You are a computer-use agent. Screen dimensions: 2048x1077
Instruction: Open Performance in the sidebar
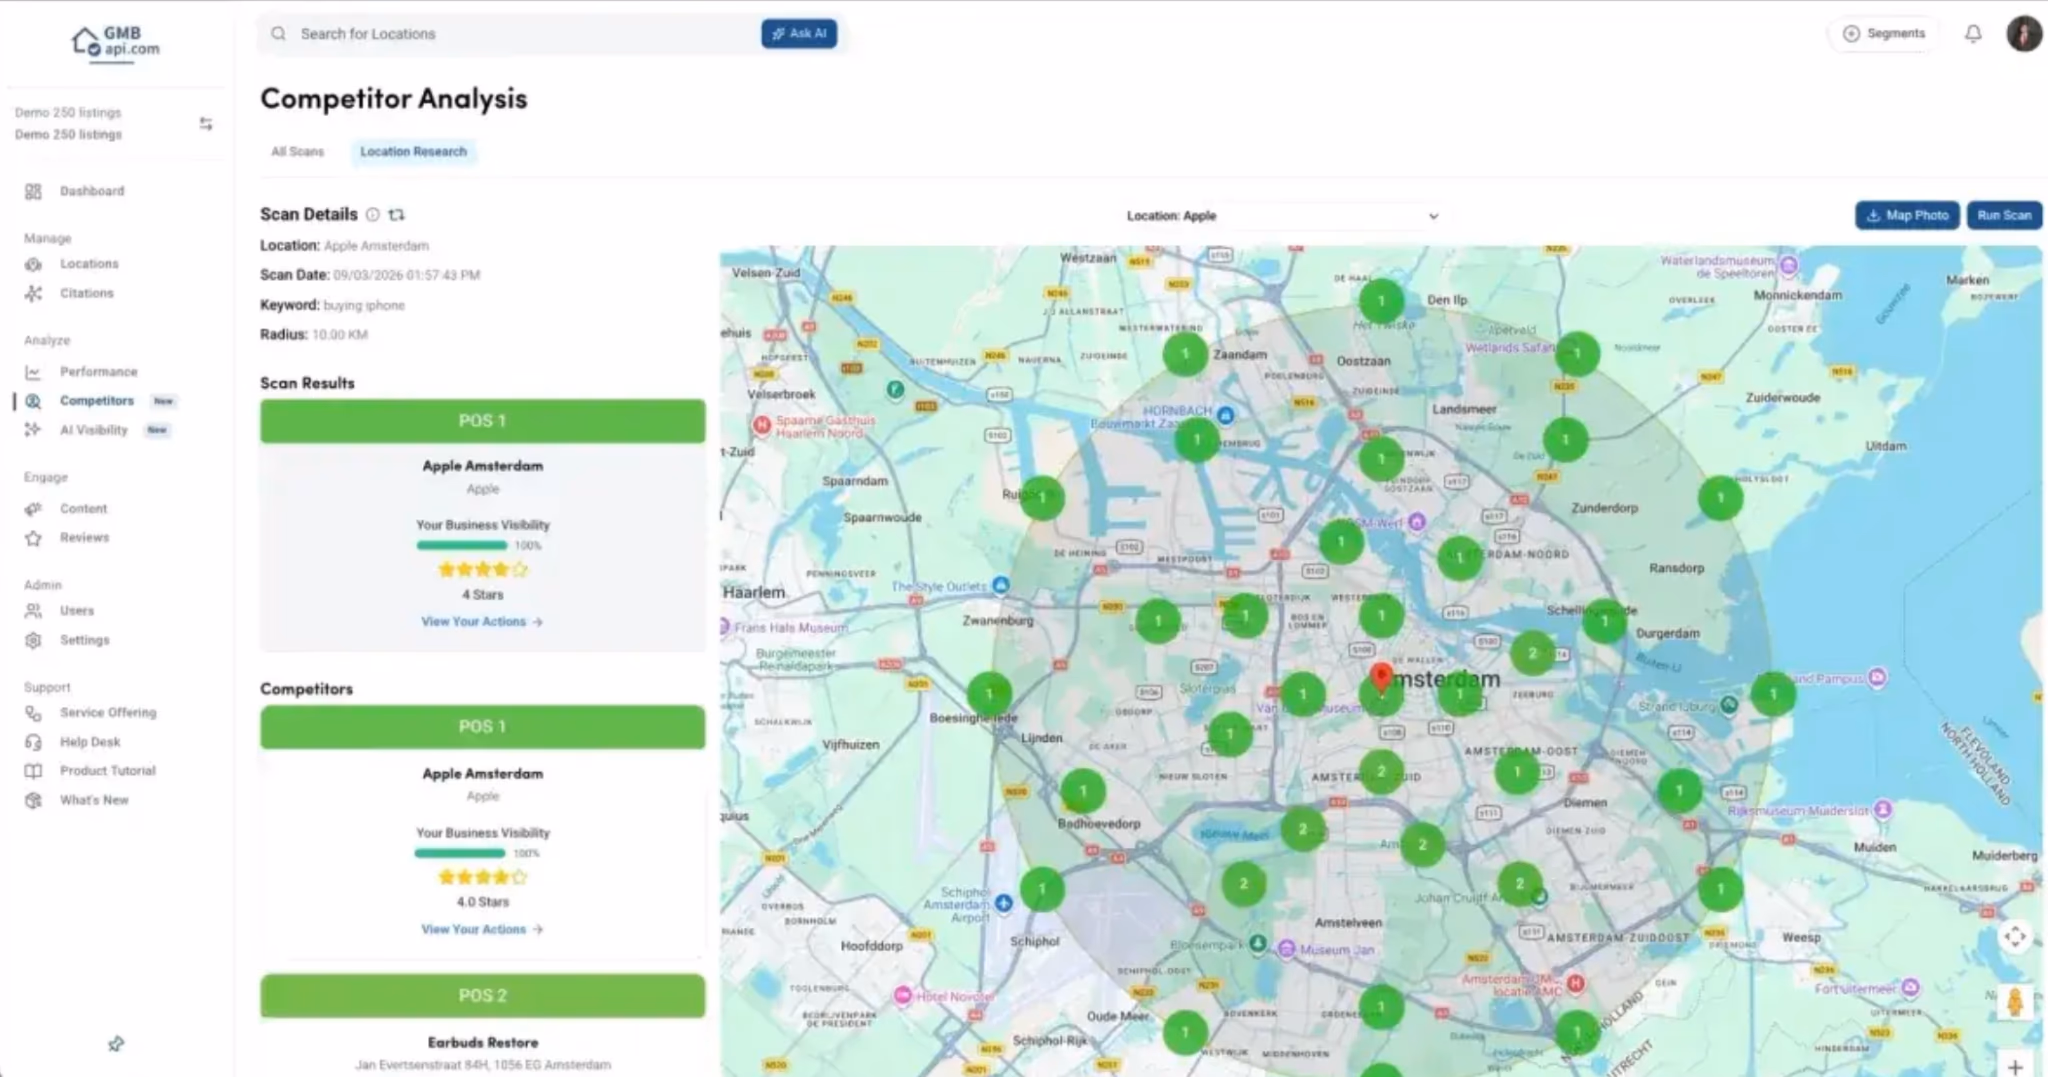(x=98, y=372)
